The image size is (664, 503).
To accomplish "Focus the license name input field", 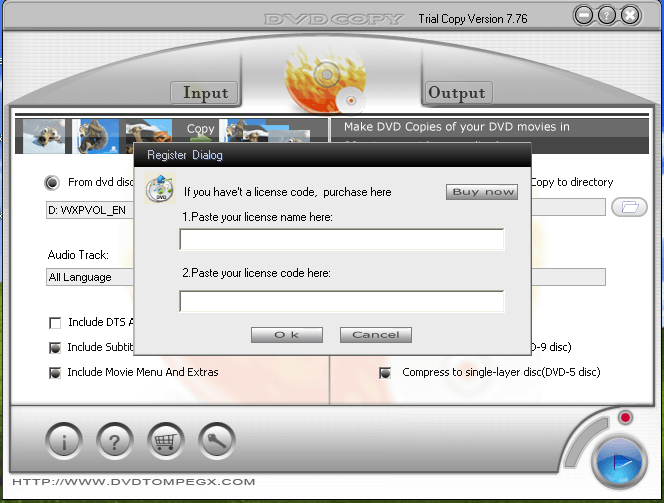I will [342, 239].
